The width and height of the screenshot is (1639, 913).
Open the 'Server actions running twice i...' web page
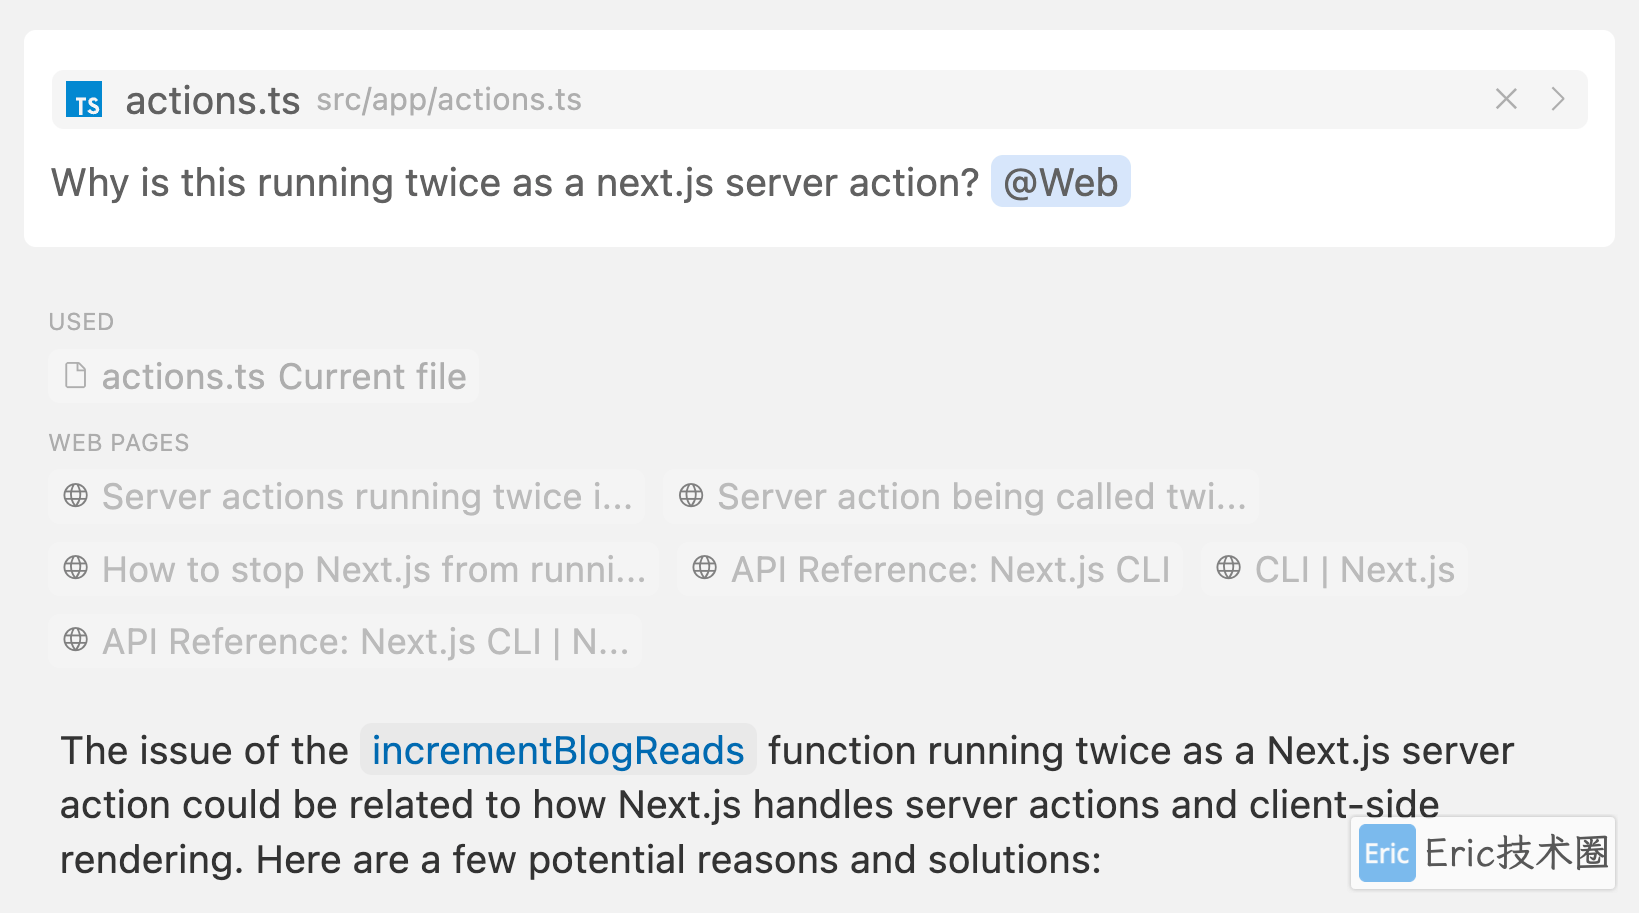coord(347,496)
